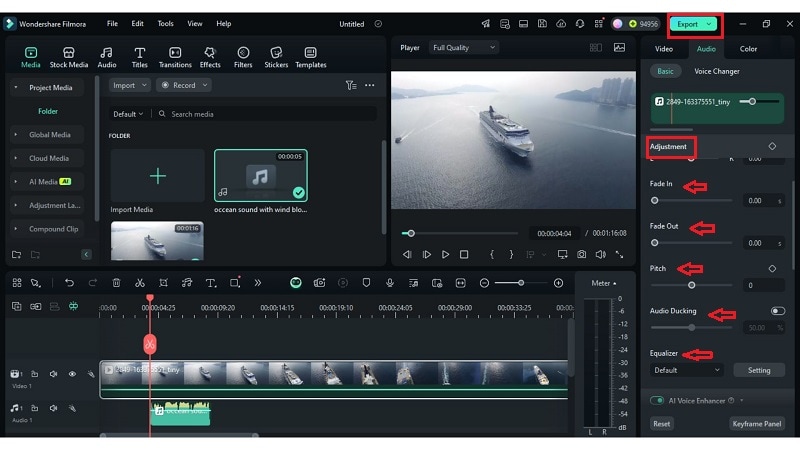Open the Stickers tab
The width and height of the screenshot is (800, 450).
(276, 57)
